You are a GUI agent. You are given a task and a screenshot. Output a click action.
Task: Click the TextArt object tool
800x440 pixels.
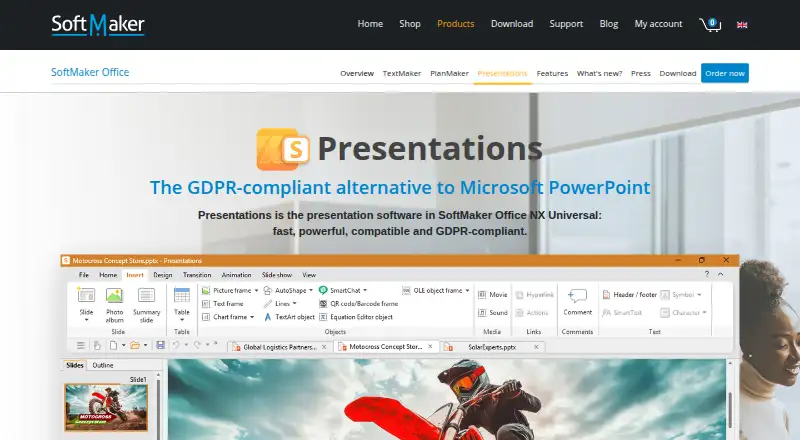click(x=289, y=317)
